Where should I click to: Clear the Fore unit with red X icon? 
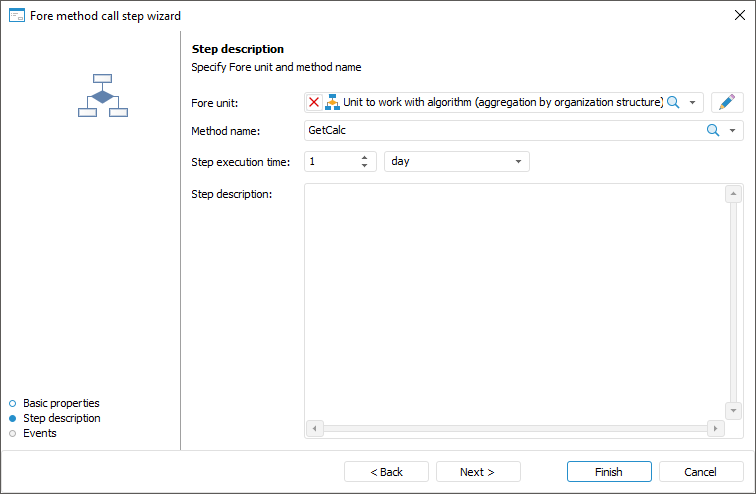(x=314, y=102)
